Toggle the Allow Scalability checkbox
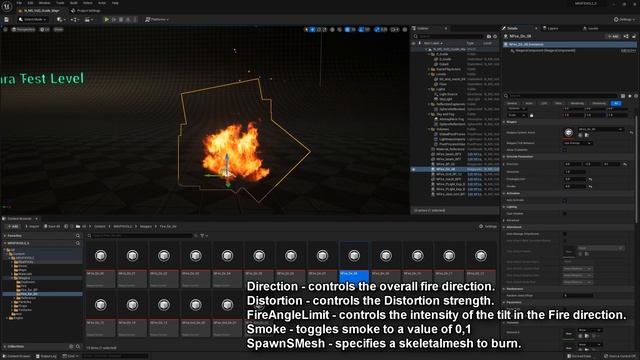This screenshot has height=360, width=640. coord(565,150)
